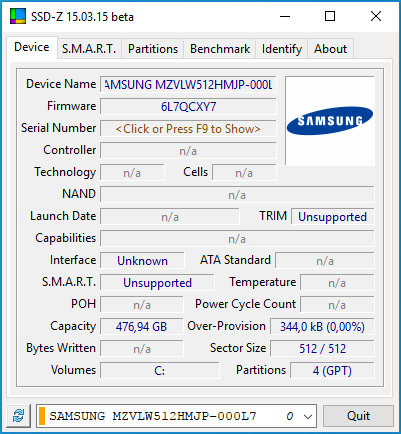Click the Capabilities n/a field
Image resolution: width=401 pixels, height=434 pixels.
[x=237, y=239]
